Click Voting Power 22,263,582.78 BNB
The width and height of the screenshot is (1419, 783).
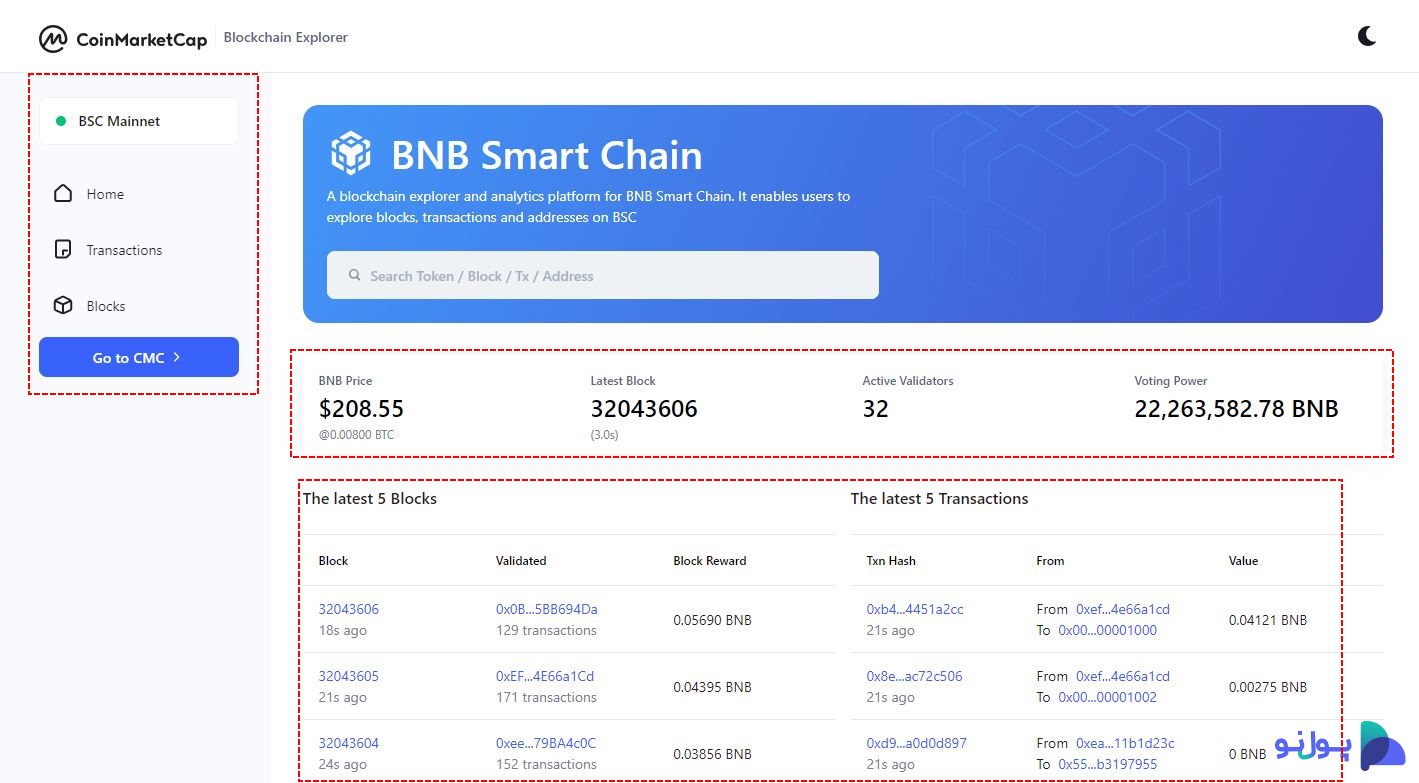pos(1236,408)
